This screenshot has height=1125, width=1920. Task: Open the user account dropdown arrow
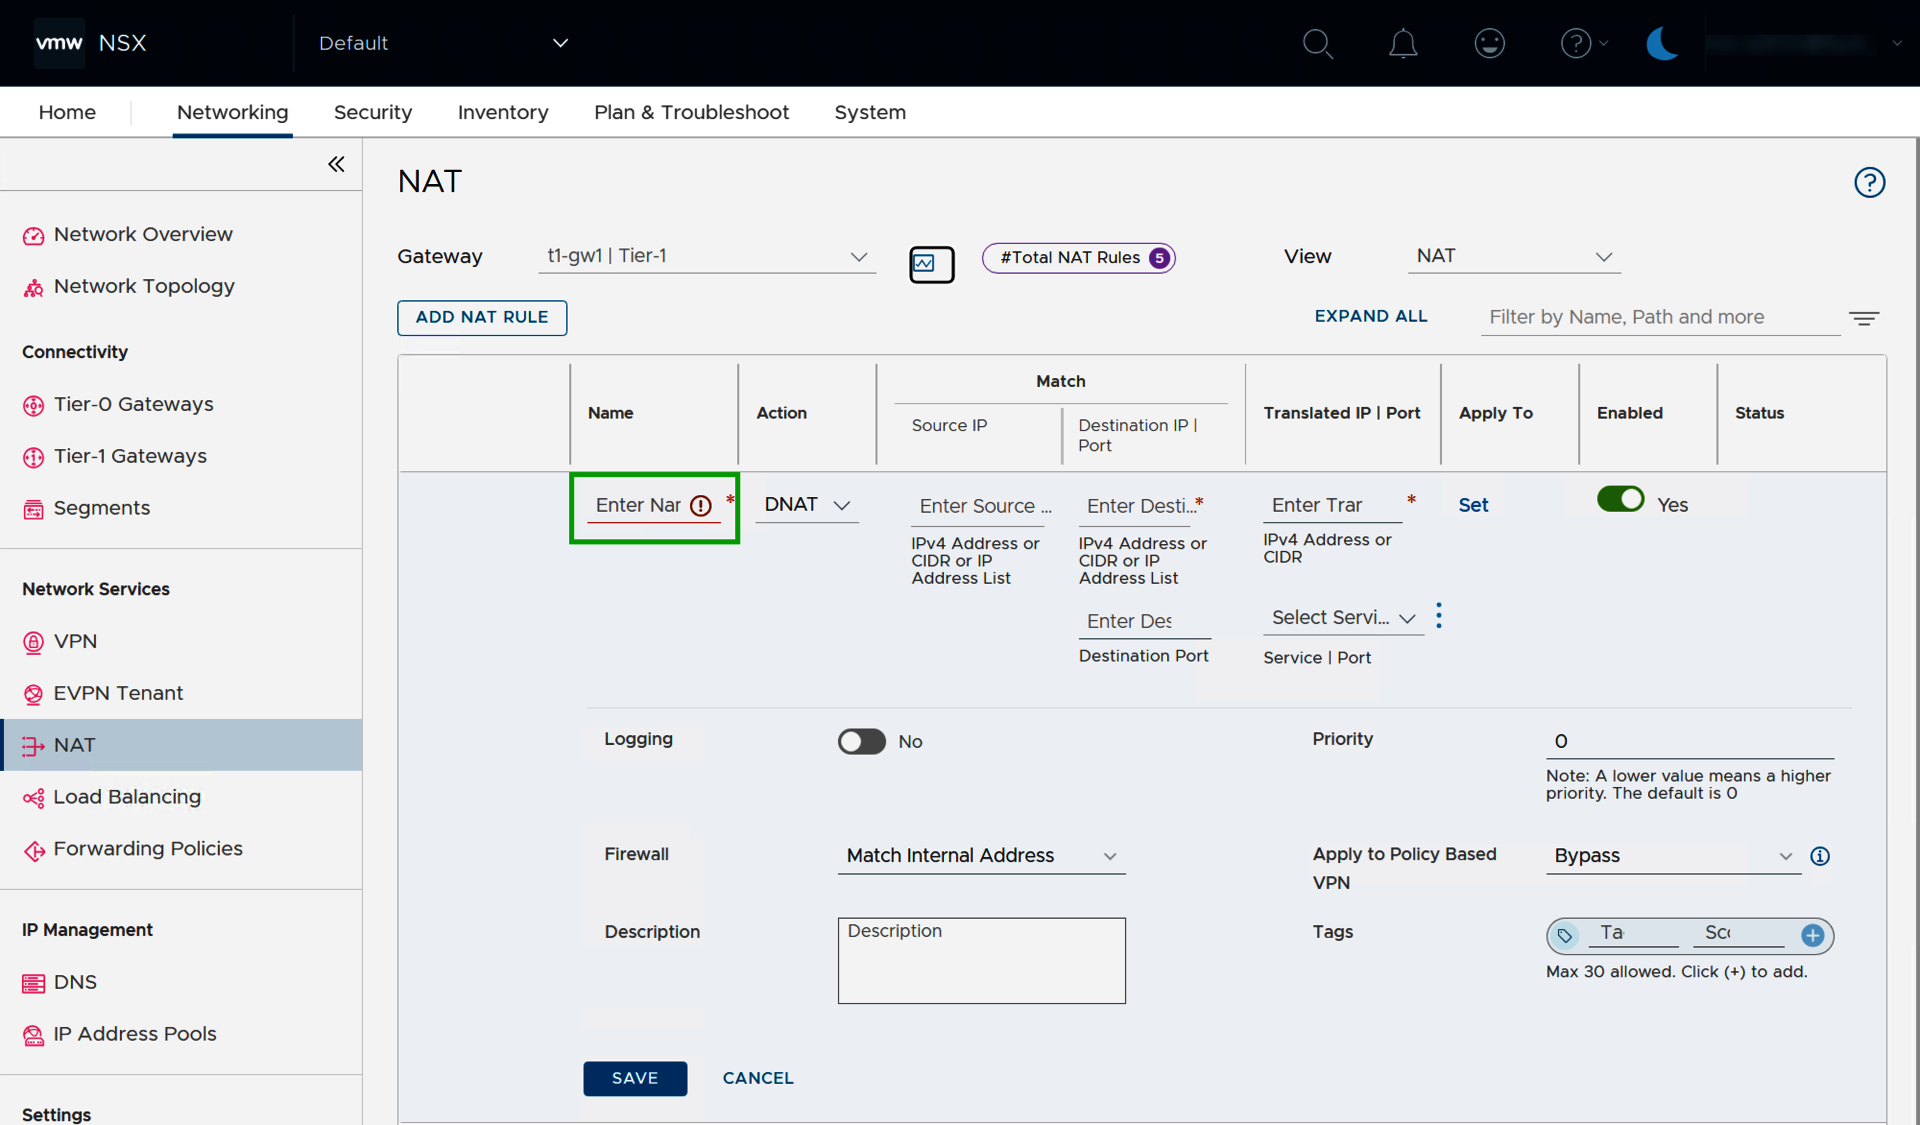[x=1896, y=43]
